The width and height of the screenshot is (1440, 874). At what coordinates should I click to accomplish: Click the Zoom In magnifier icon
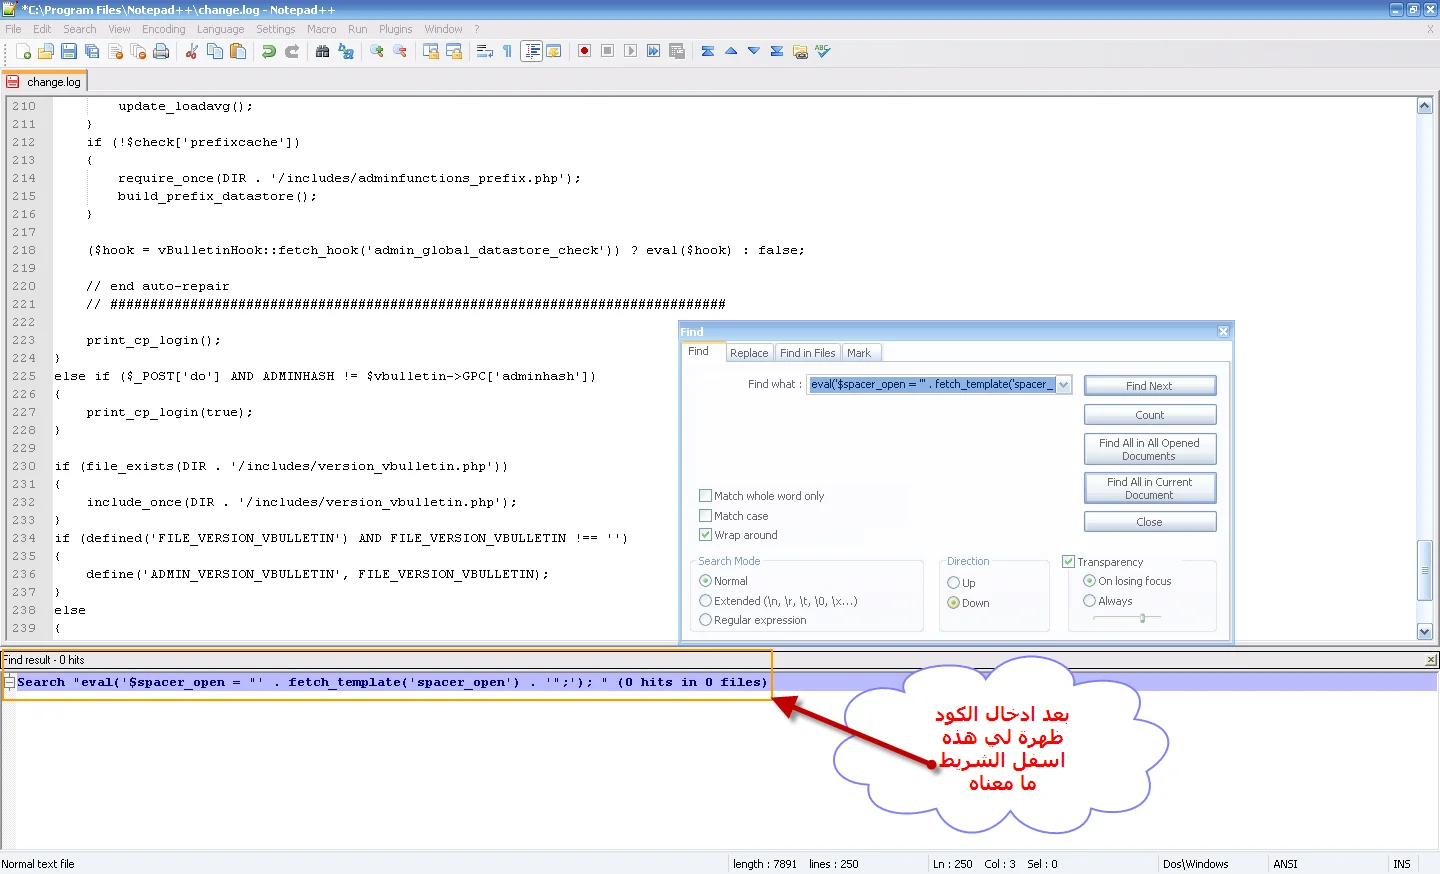coord(377,51)
